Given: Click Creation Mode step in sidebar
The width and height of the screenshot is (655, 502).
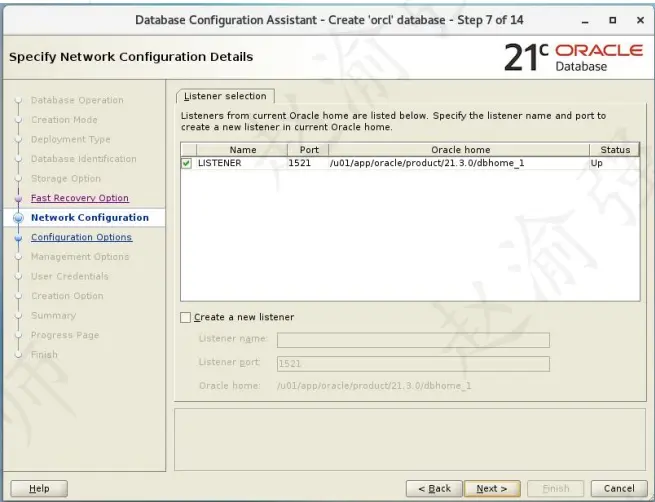Looking at the screenshot, I should pos(64,120).
